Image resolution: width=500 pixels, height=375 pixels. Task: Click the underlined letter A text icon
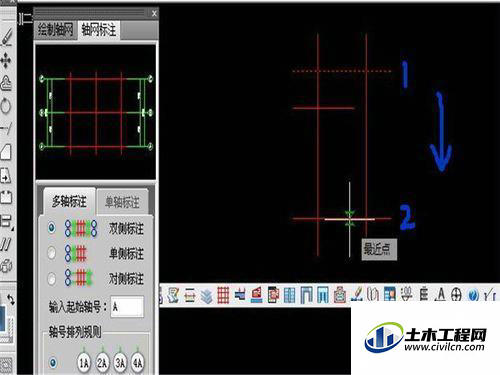[x=441, y=294]
